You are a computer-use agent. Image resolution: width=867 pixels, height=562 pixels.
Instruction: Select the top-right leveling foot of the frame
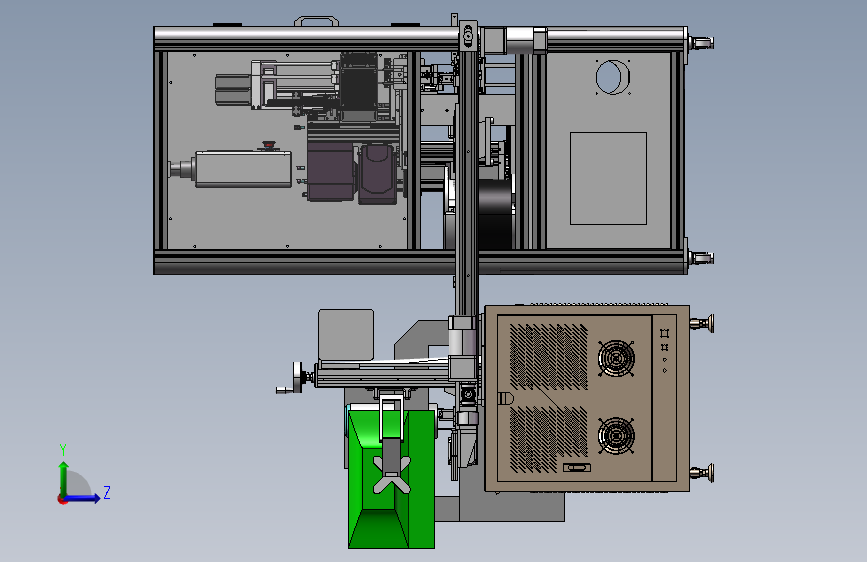[701, 43]
